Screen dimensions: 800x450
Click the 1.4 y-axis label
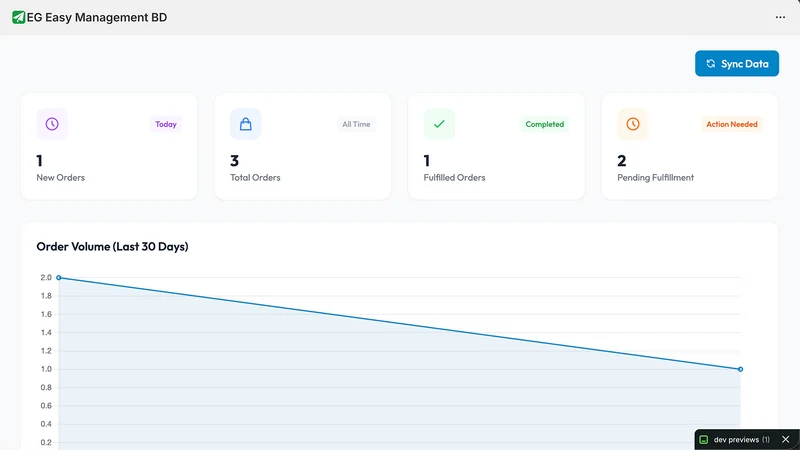point(46,333)
